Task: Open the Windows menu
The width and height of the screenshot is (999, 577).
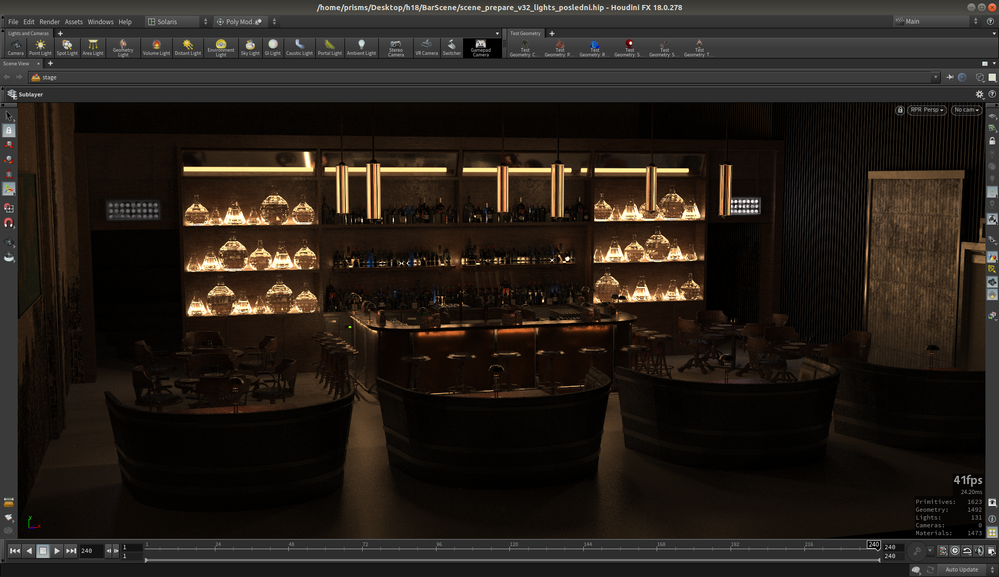Action: pos(101,22)
